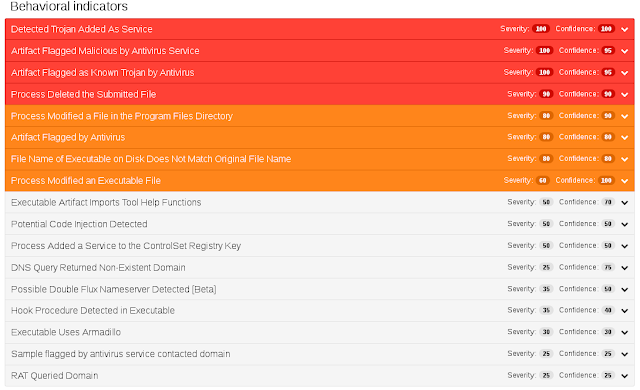640x390 pixels.
Task: Click the Behavioral indicators heading
Action: coord(69,6)
